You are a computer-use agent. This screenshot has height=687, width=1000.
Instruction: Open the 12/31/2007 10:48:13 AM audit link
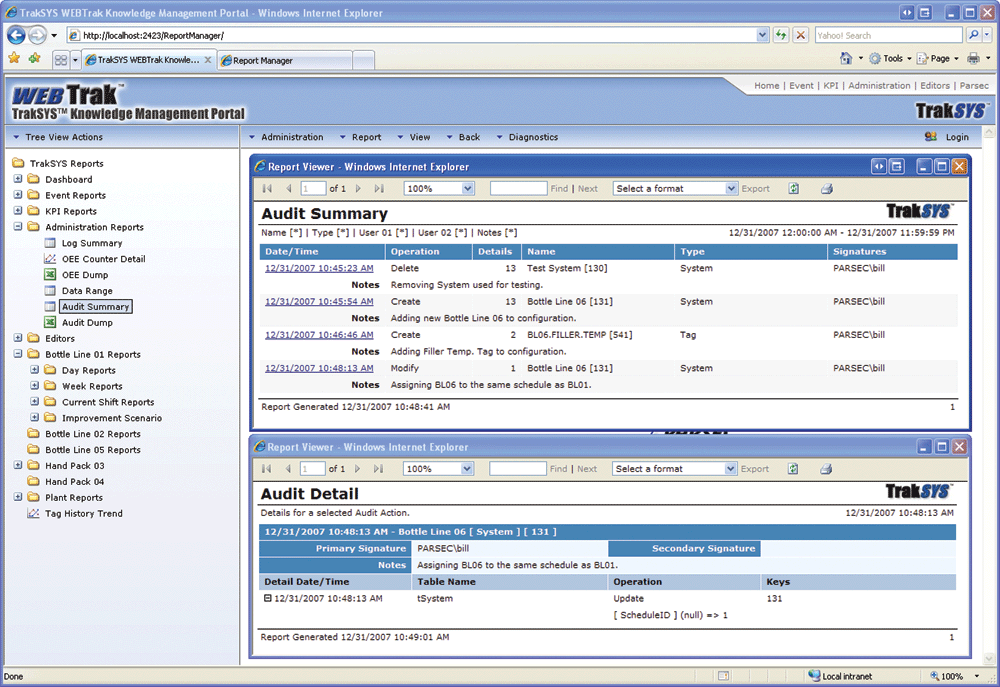[x=319, y=368]
